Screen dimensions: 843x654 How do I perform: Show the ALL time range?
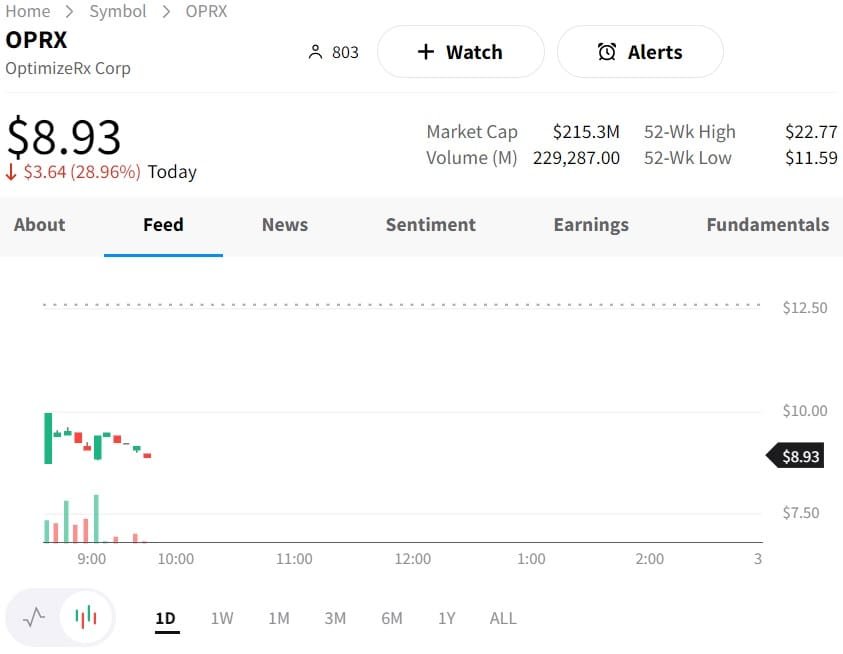point(503,618)
